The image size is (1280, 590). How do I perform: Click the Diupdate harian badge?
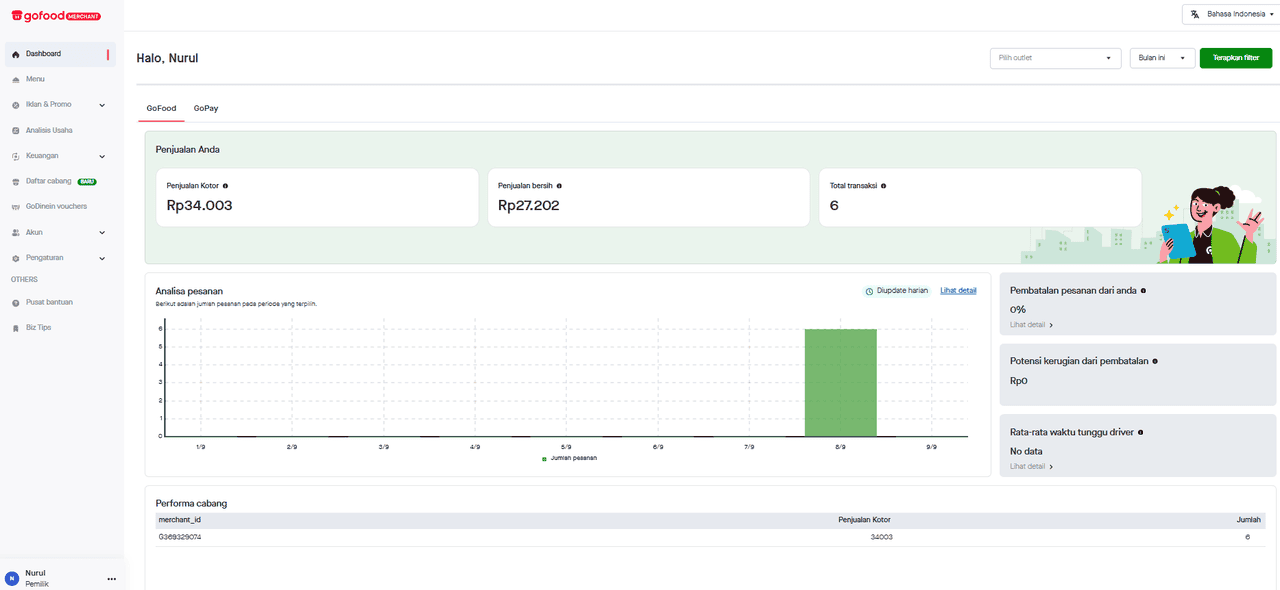tap(897, 291)
